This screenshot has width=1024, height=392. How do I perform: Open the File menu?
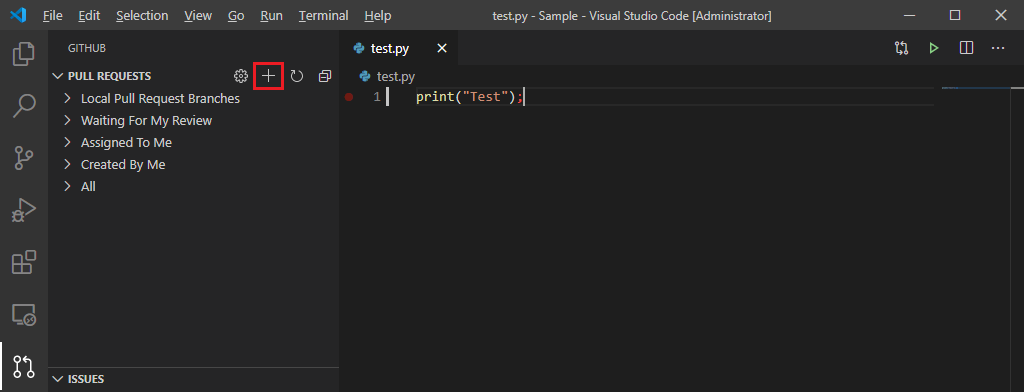tap(53, 15)
